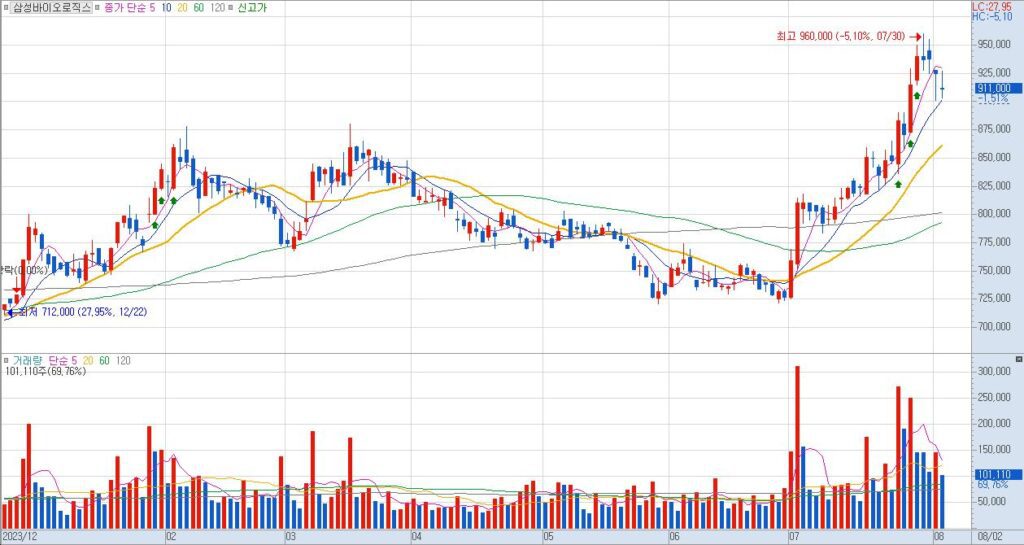Click the blue 911,000 current price tag

pos(999,88)
